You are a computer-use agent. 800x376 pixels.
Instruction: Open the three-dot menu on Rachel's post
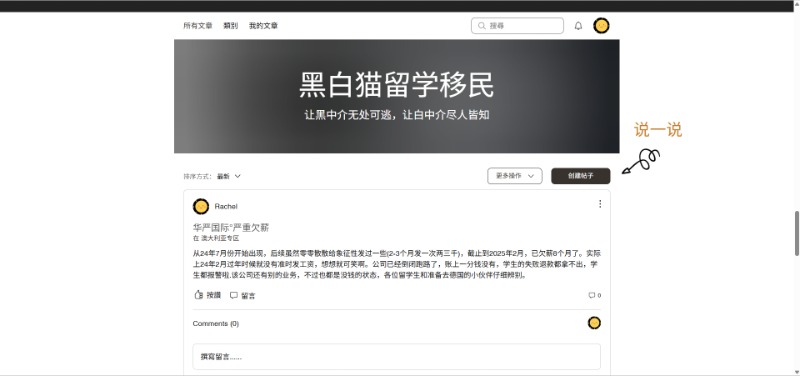(x=600, y=204)
